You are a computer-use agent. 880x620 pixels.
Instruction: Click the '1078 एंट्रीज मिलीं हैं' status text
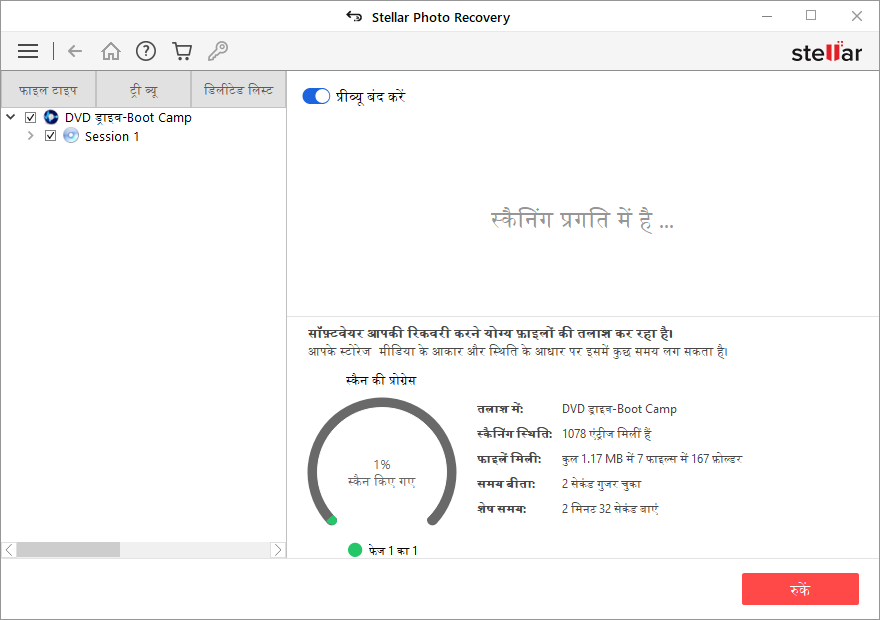607,433
